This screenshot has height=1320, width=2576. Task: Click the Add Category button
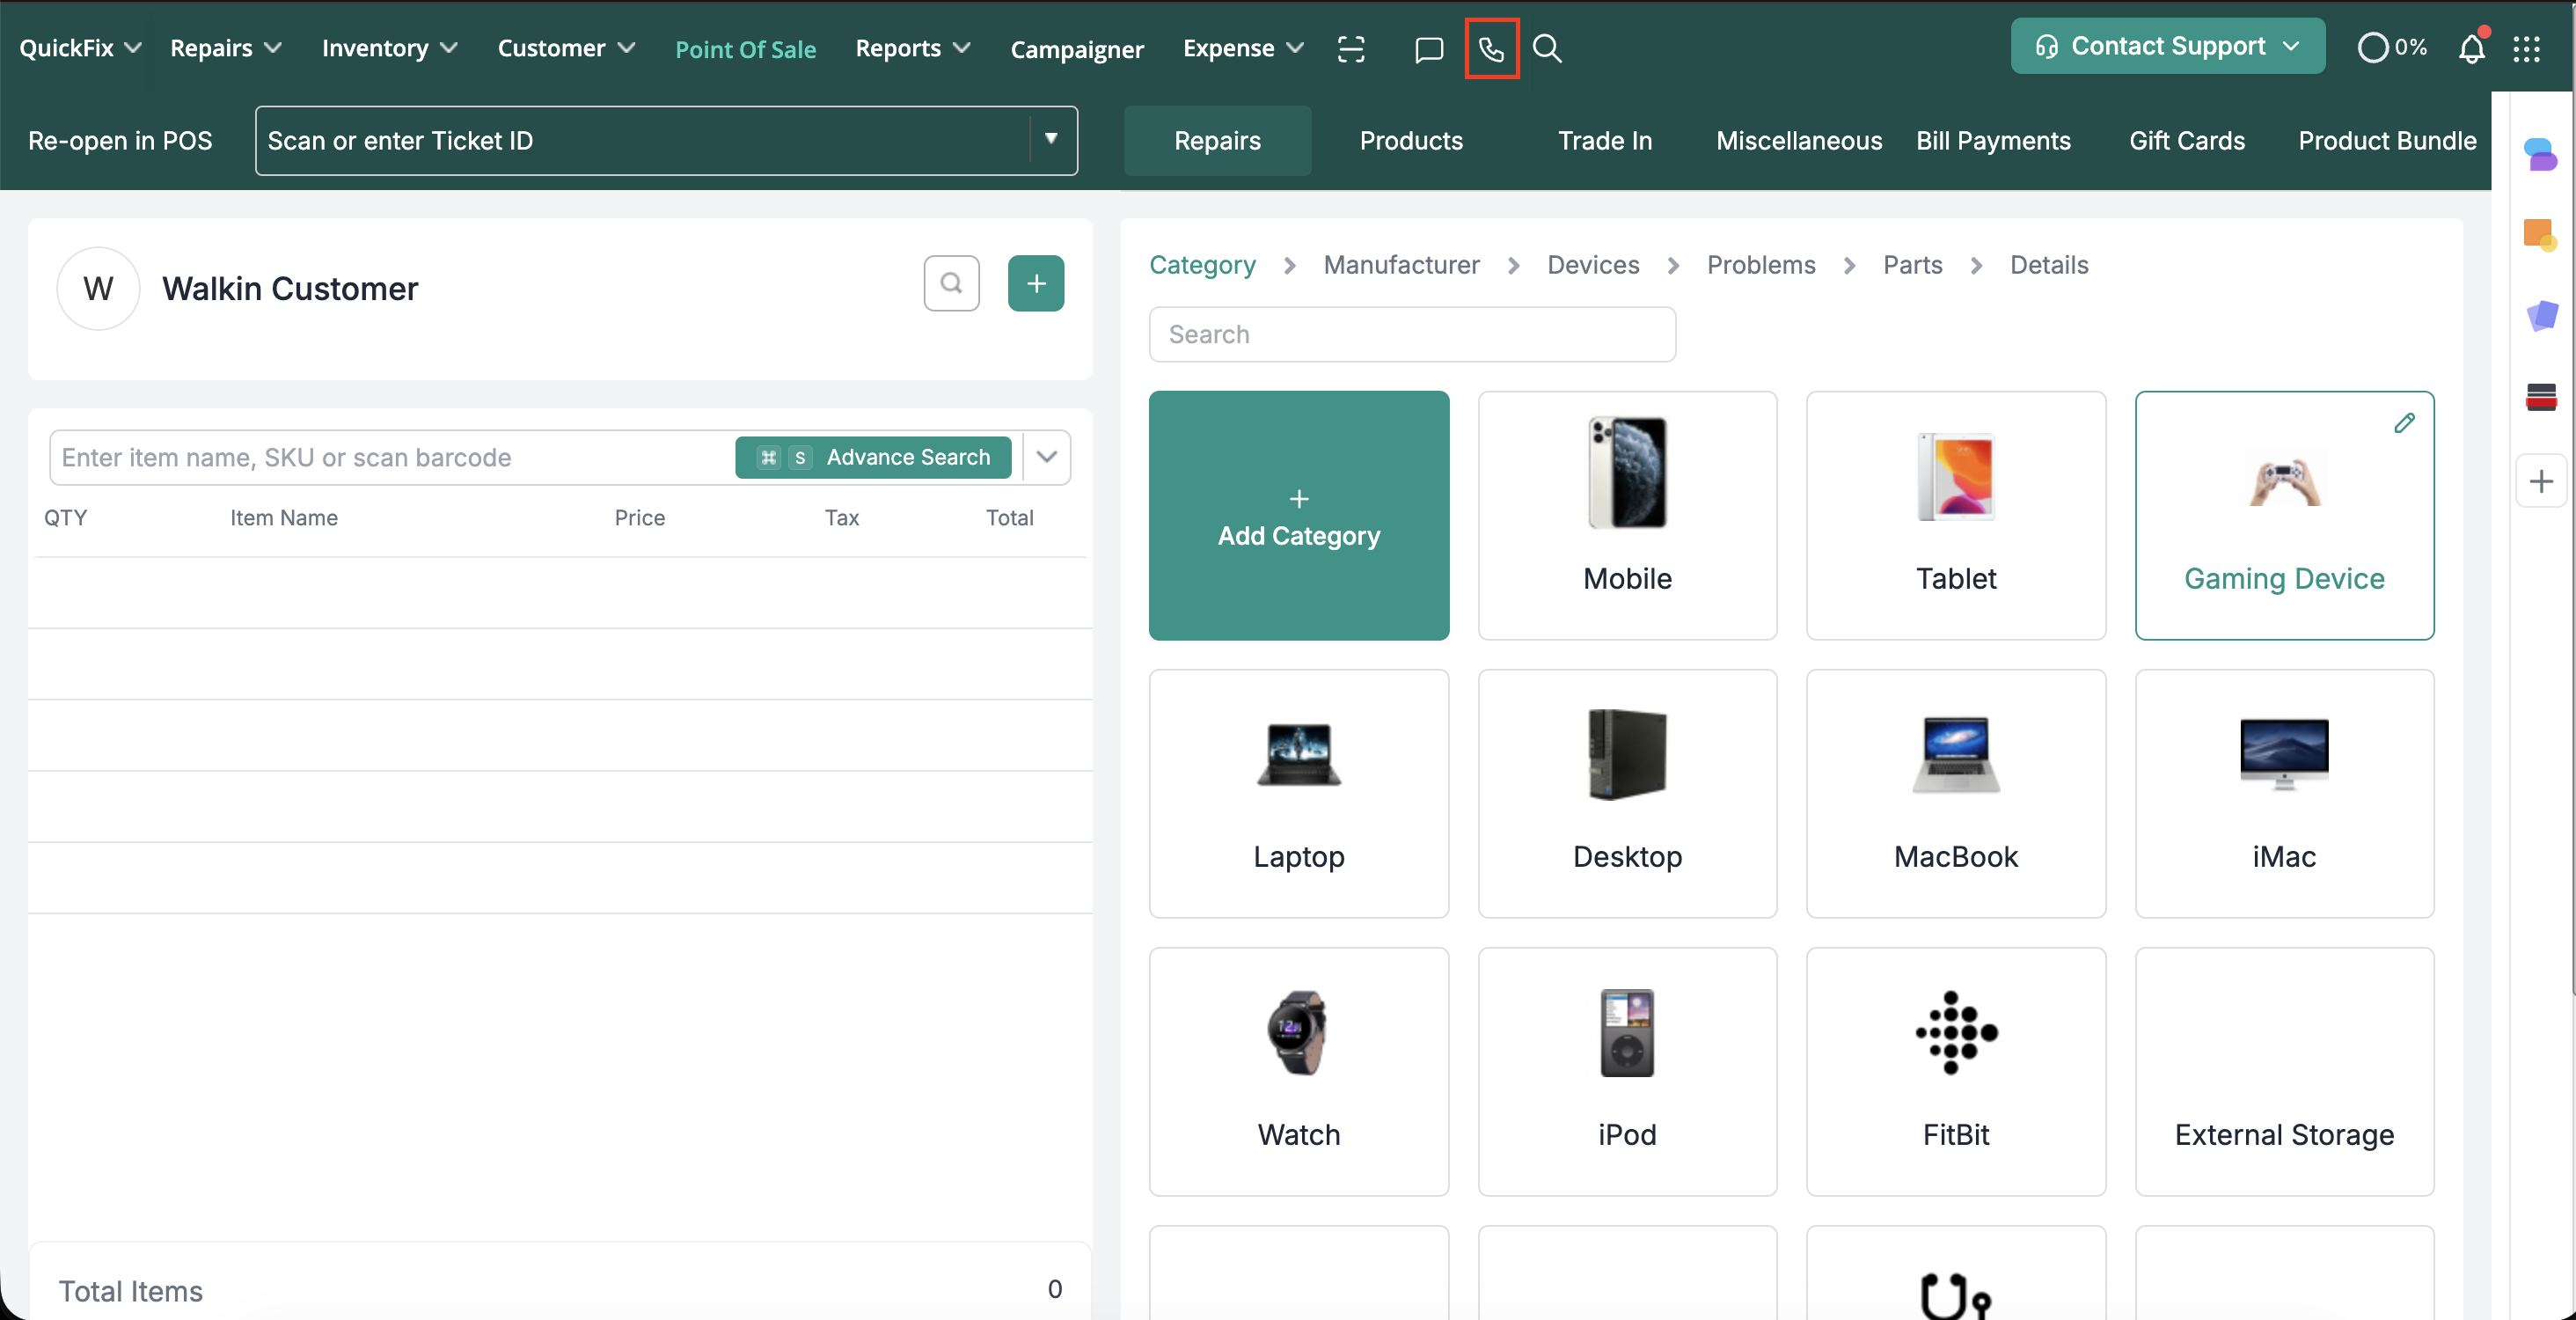pos(1298,515)
